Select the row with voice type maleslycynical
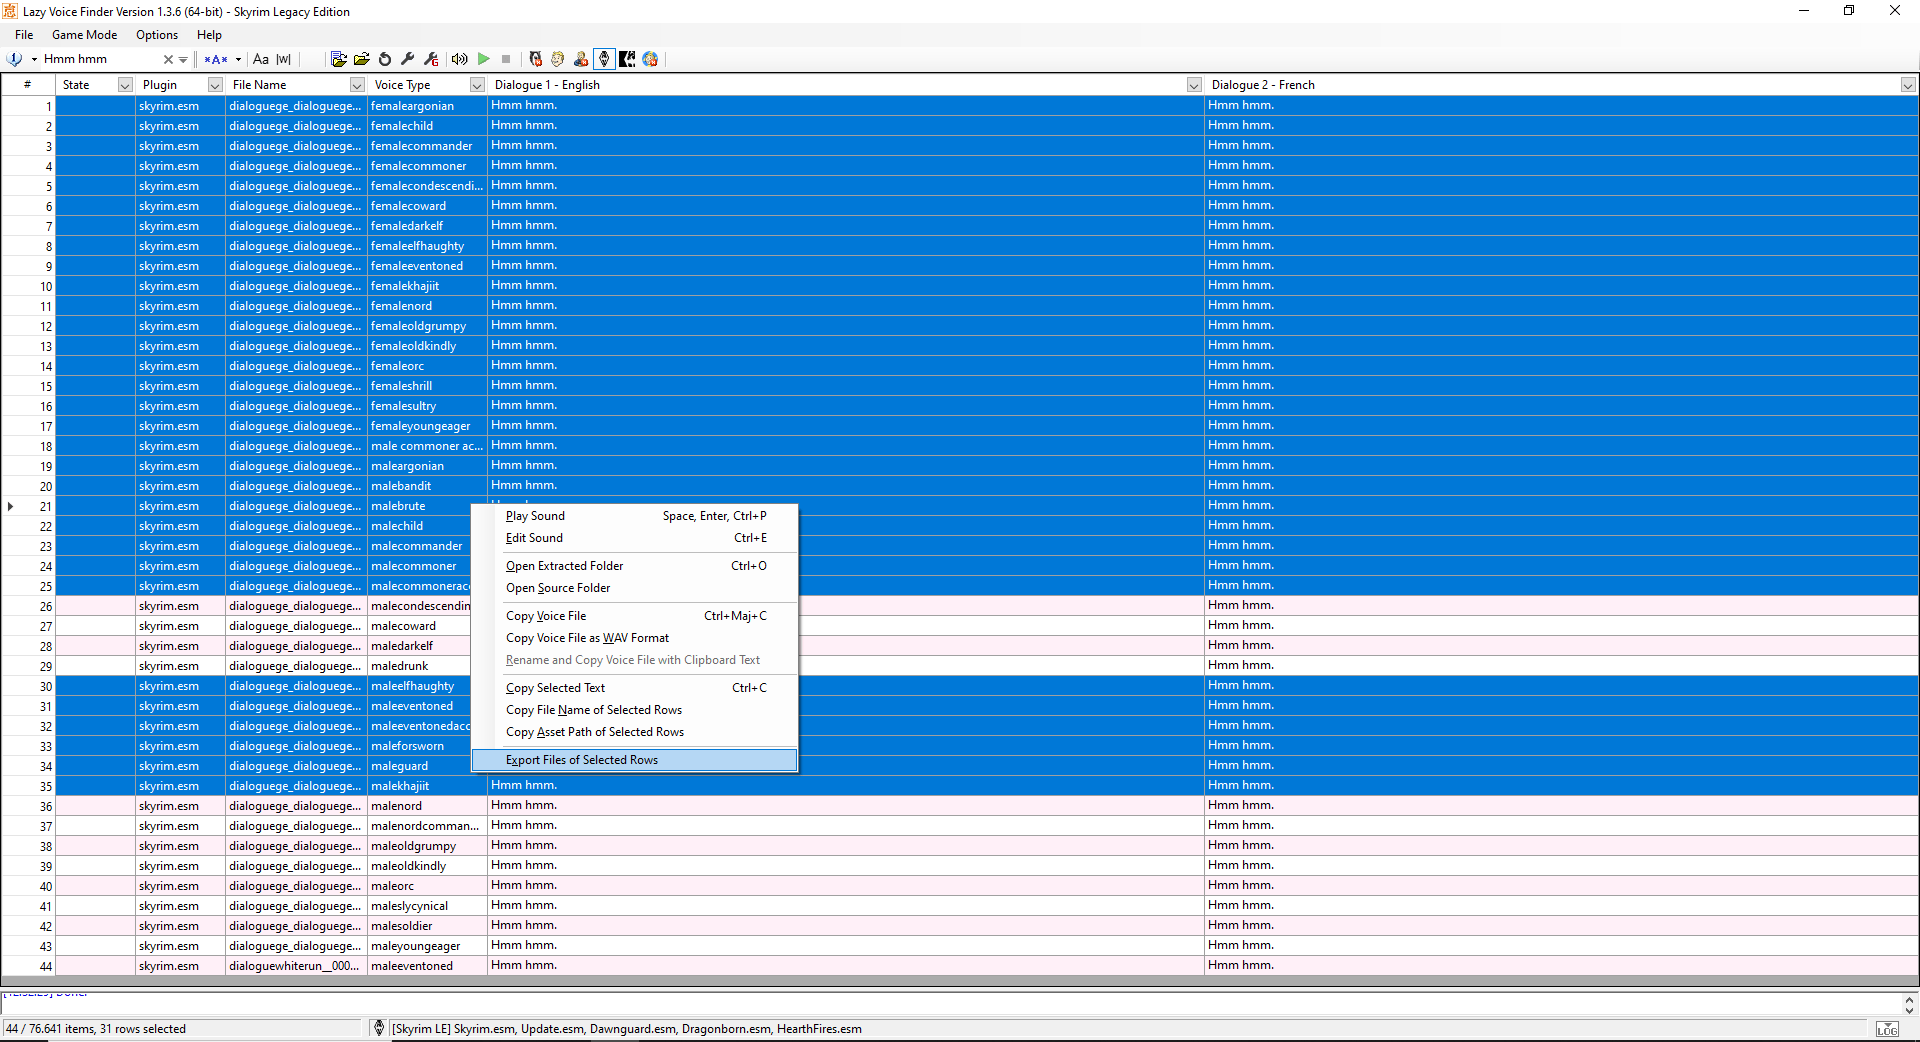 [x=960, y=906]
